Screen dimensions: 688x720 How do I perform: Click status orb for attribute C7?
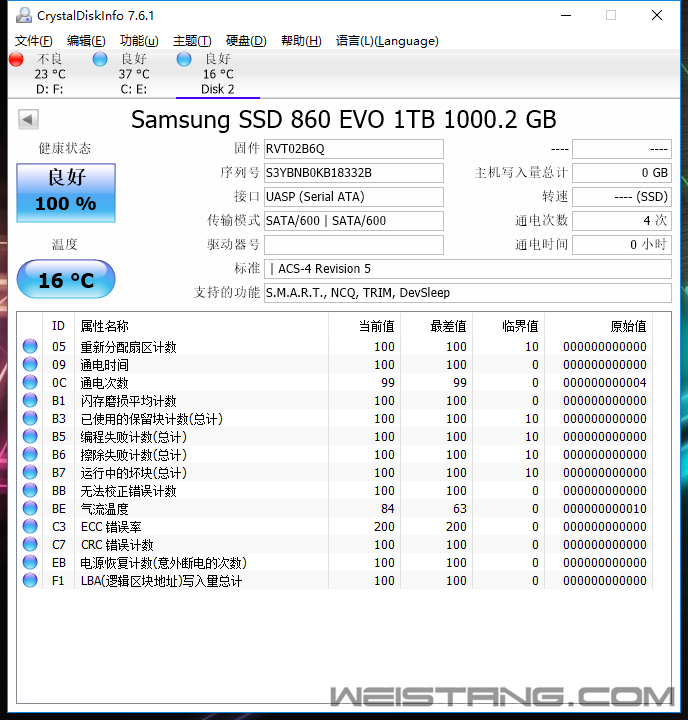point(30,544)
